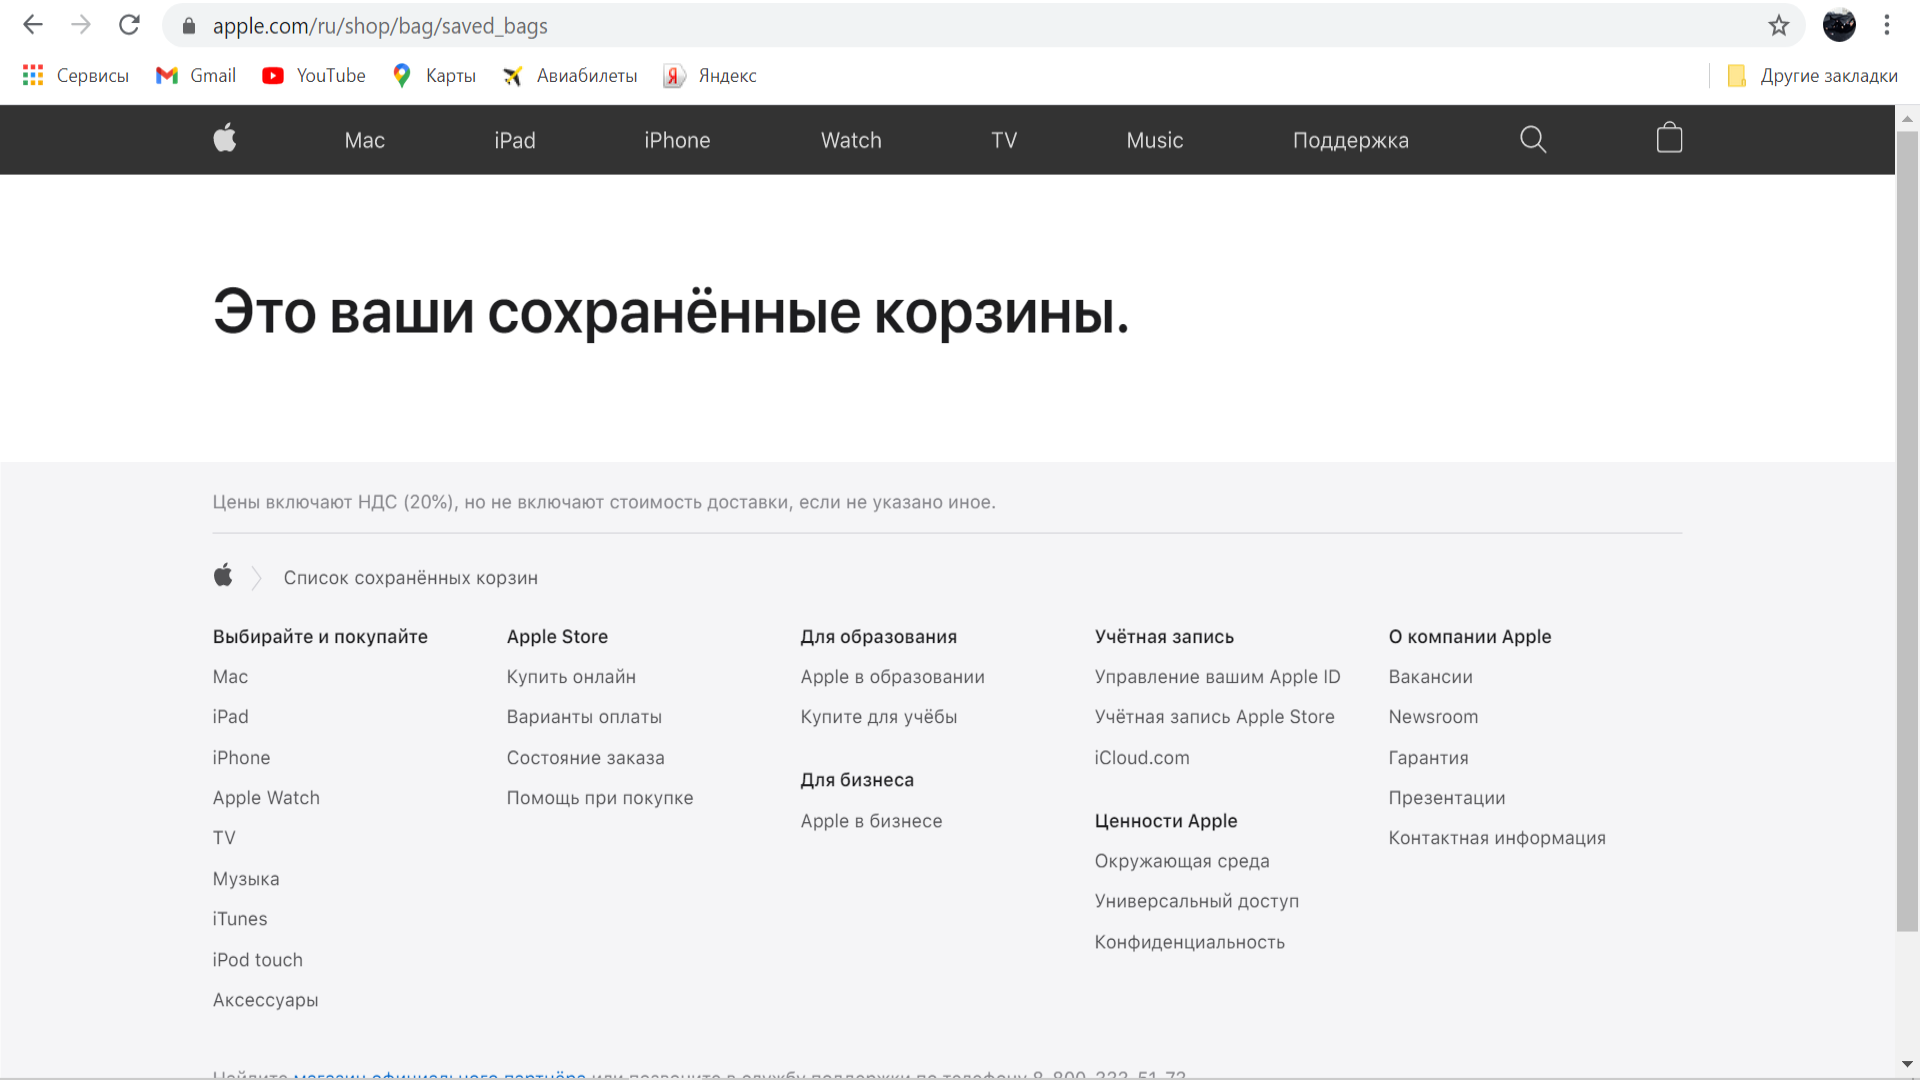Open the Карты maps bookmark
The height and width of the screenshot is (1080, 1920).
coord(434,76)
